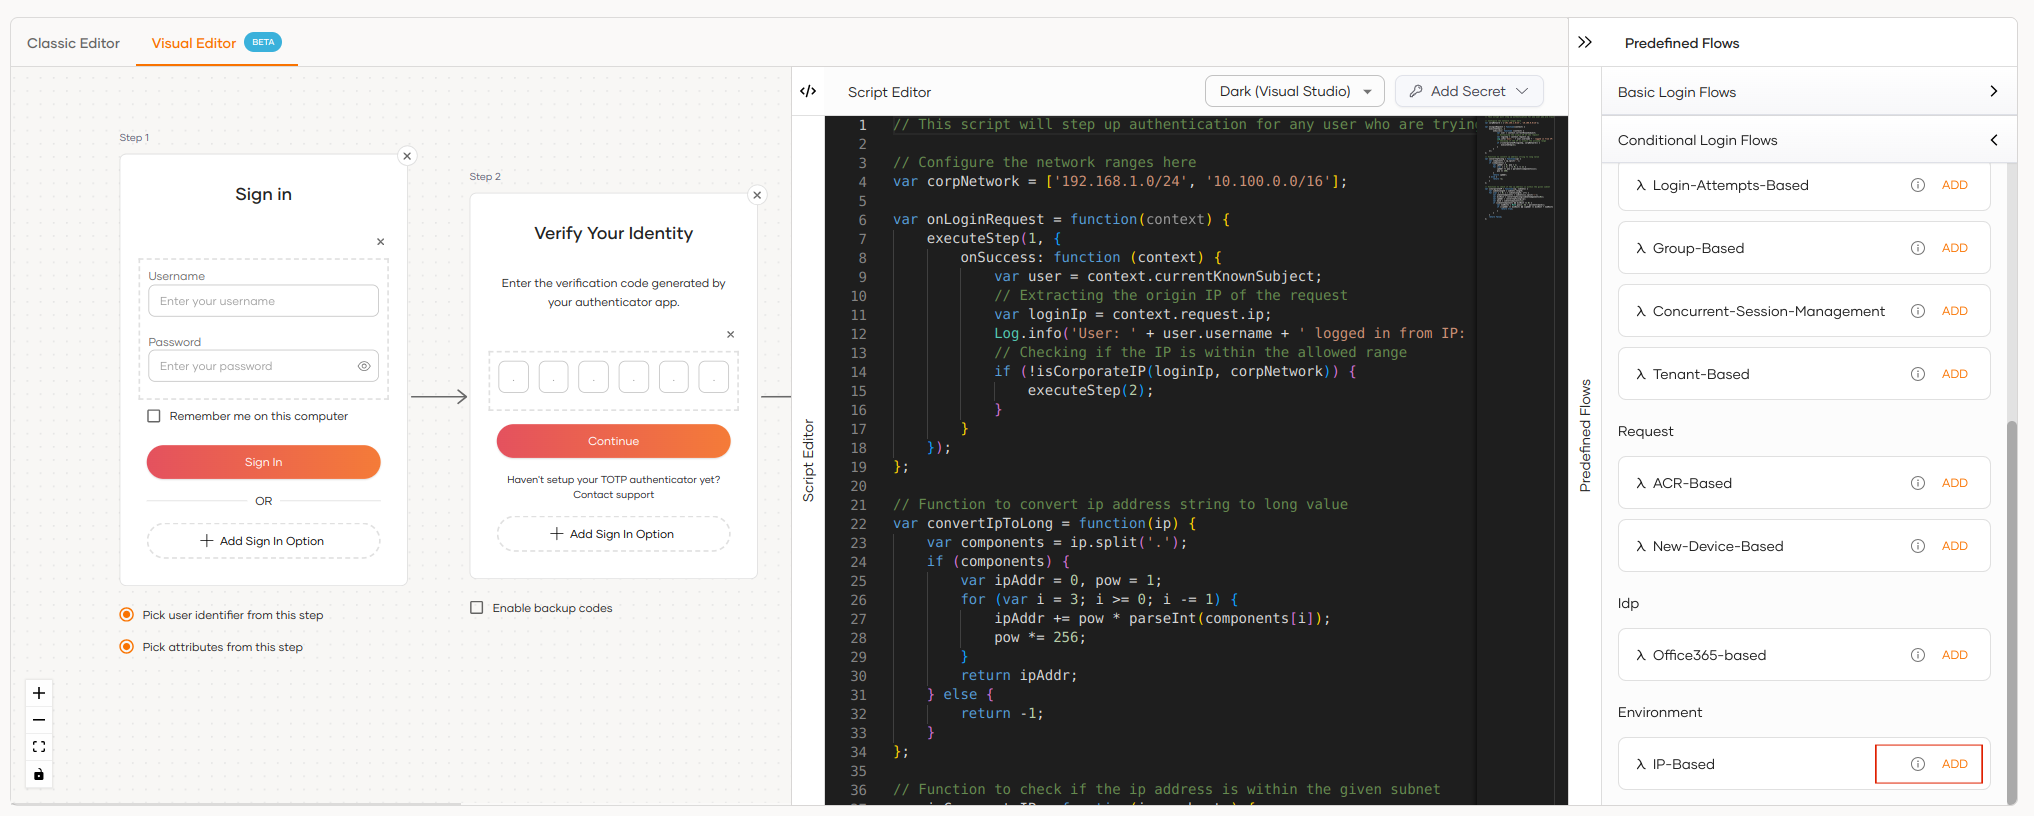Viewport: 2034px width, 816px height.
Task: Toggle the canvas lock icon
Action: [39, 774]
